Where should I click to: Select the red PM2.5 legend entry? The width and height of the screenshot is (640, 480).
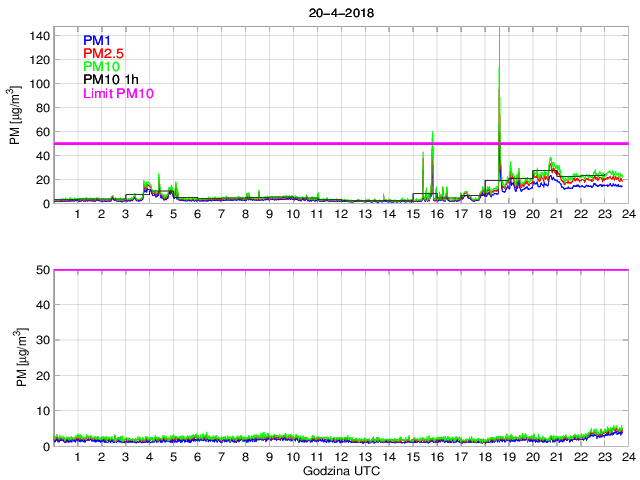(x=103, y=54)
